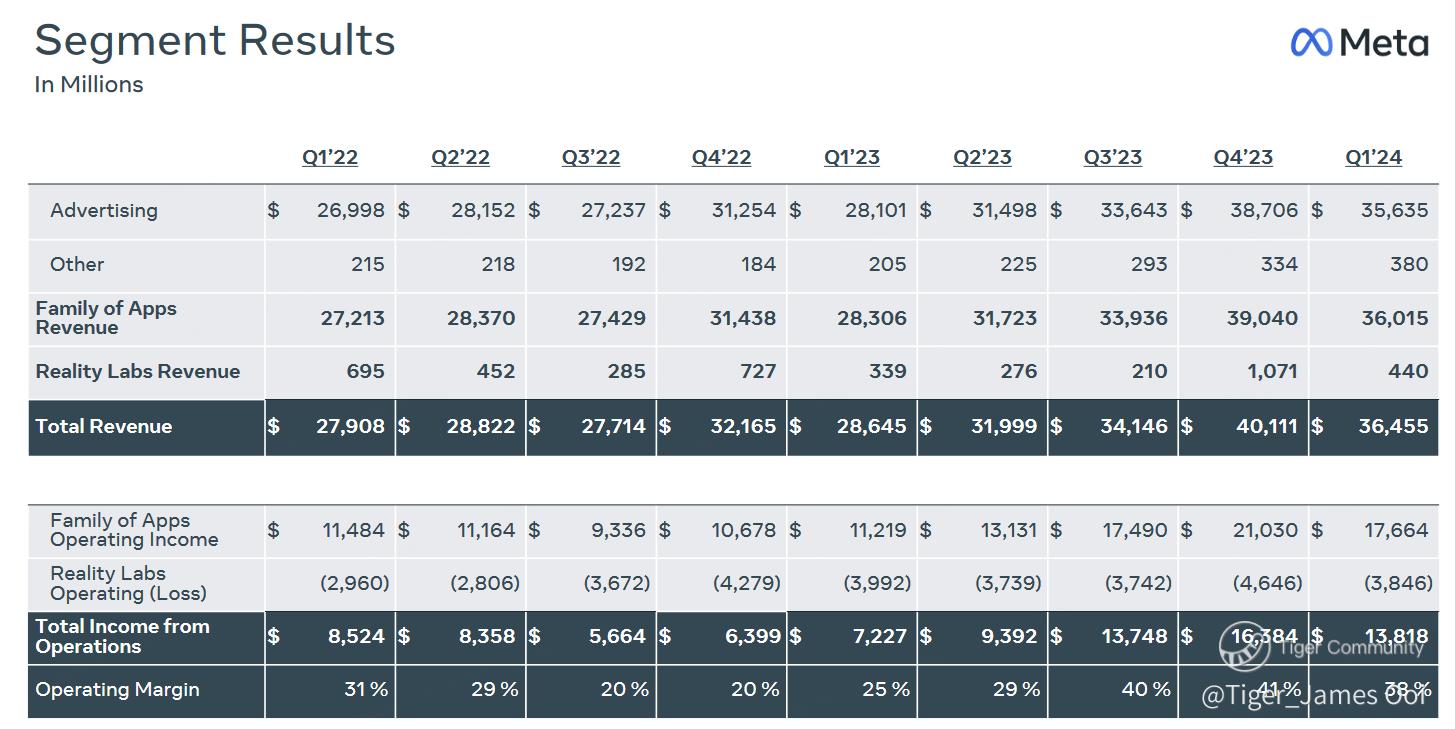1455x729 pixels.
Task: Click the Family of Apps Revenue label
Action: coord(106,318)
